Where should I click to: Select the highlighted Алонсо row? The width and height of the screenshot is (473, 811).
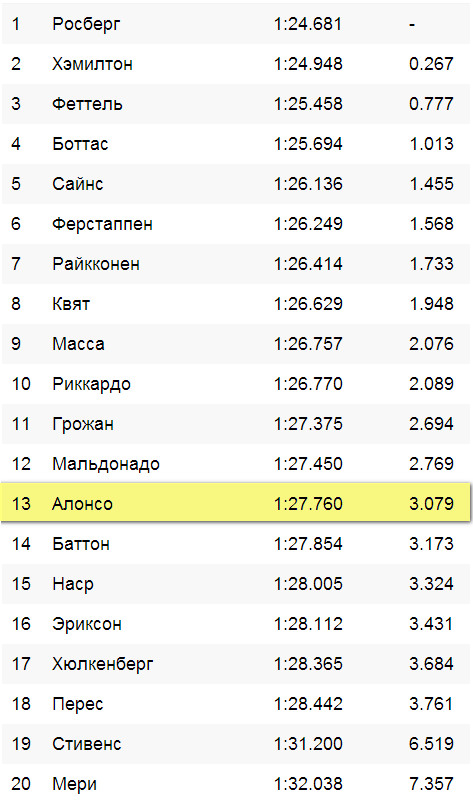[x=236, y=503]
